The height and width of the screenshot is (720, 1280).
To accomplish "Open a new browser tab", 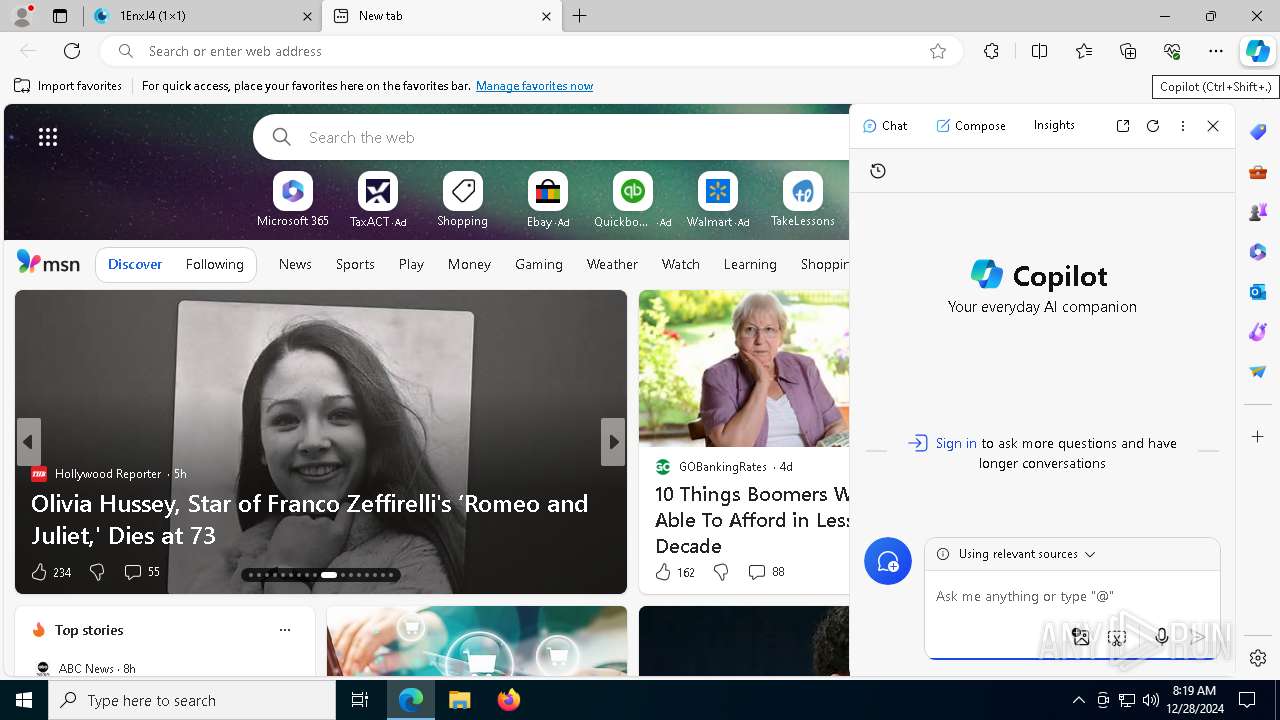I will tap(580, 16).
